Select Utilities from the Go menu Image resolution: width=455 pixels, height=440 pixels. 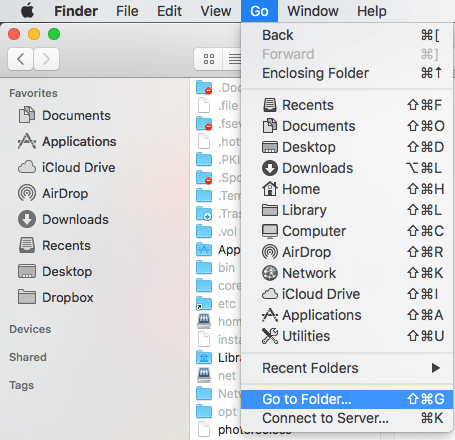point(347,336)
